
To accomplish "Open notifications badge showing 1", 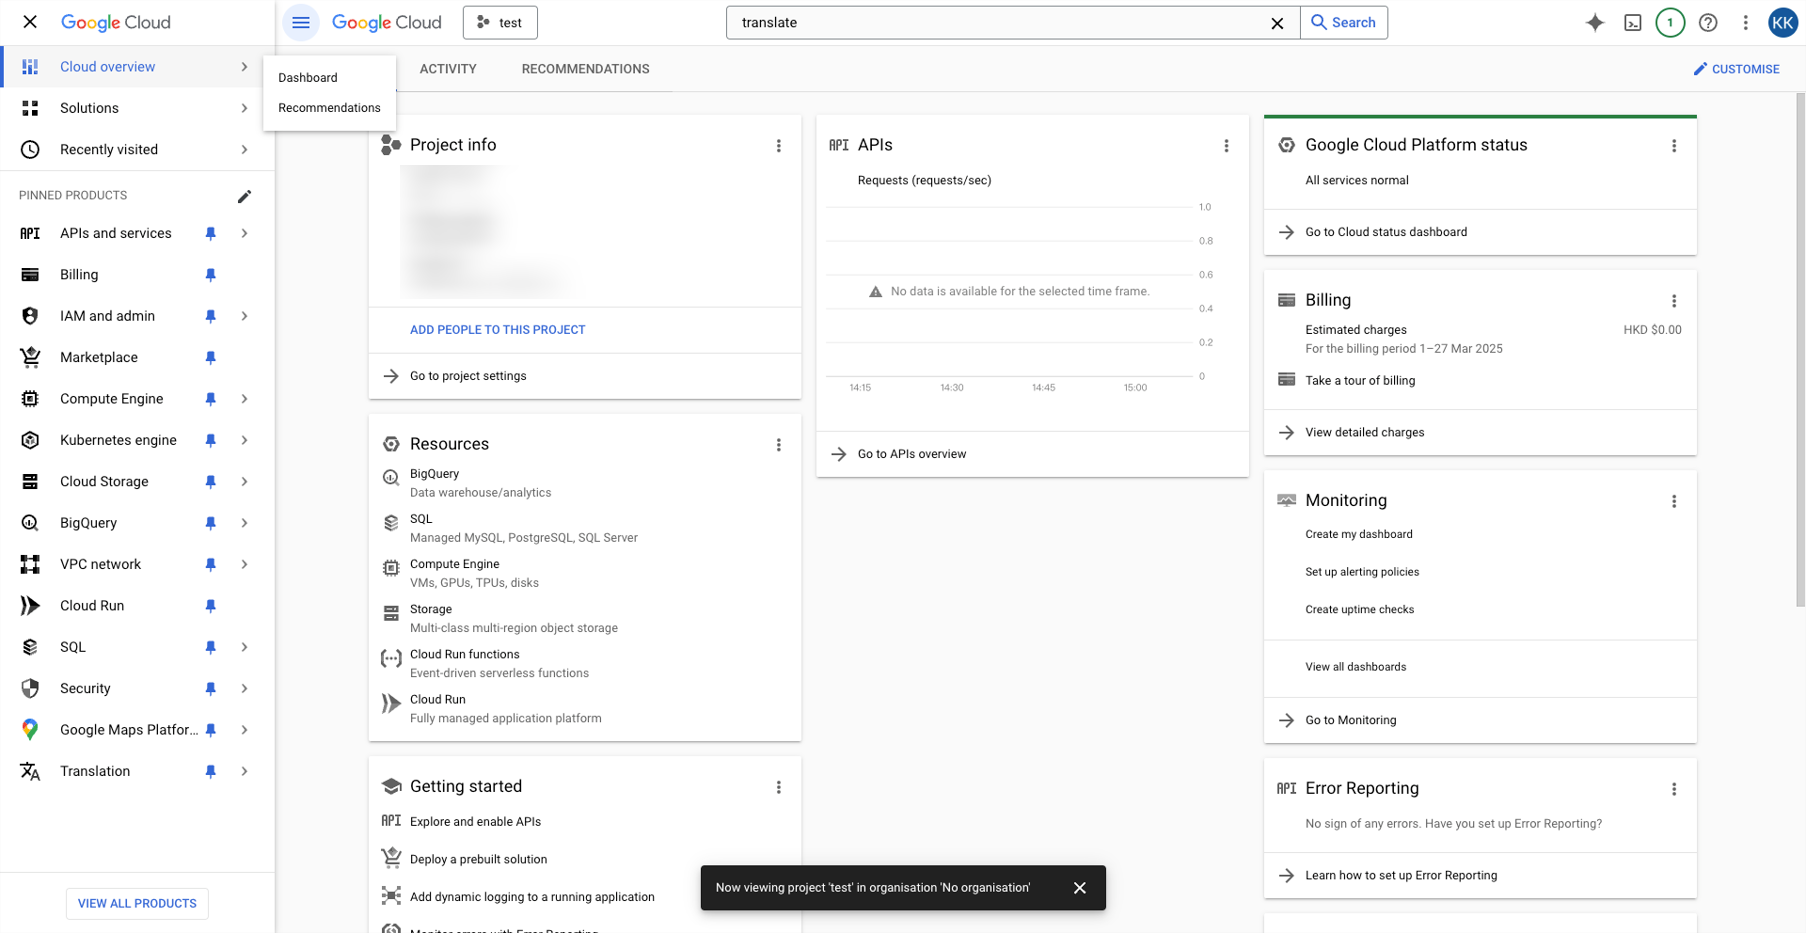I will tap(1670, 23).
